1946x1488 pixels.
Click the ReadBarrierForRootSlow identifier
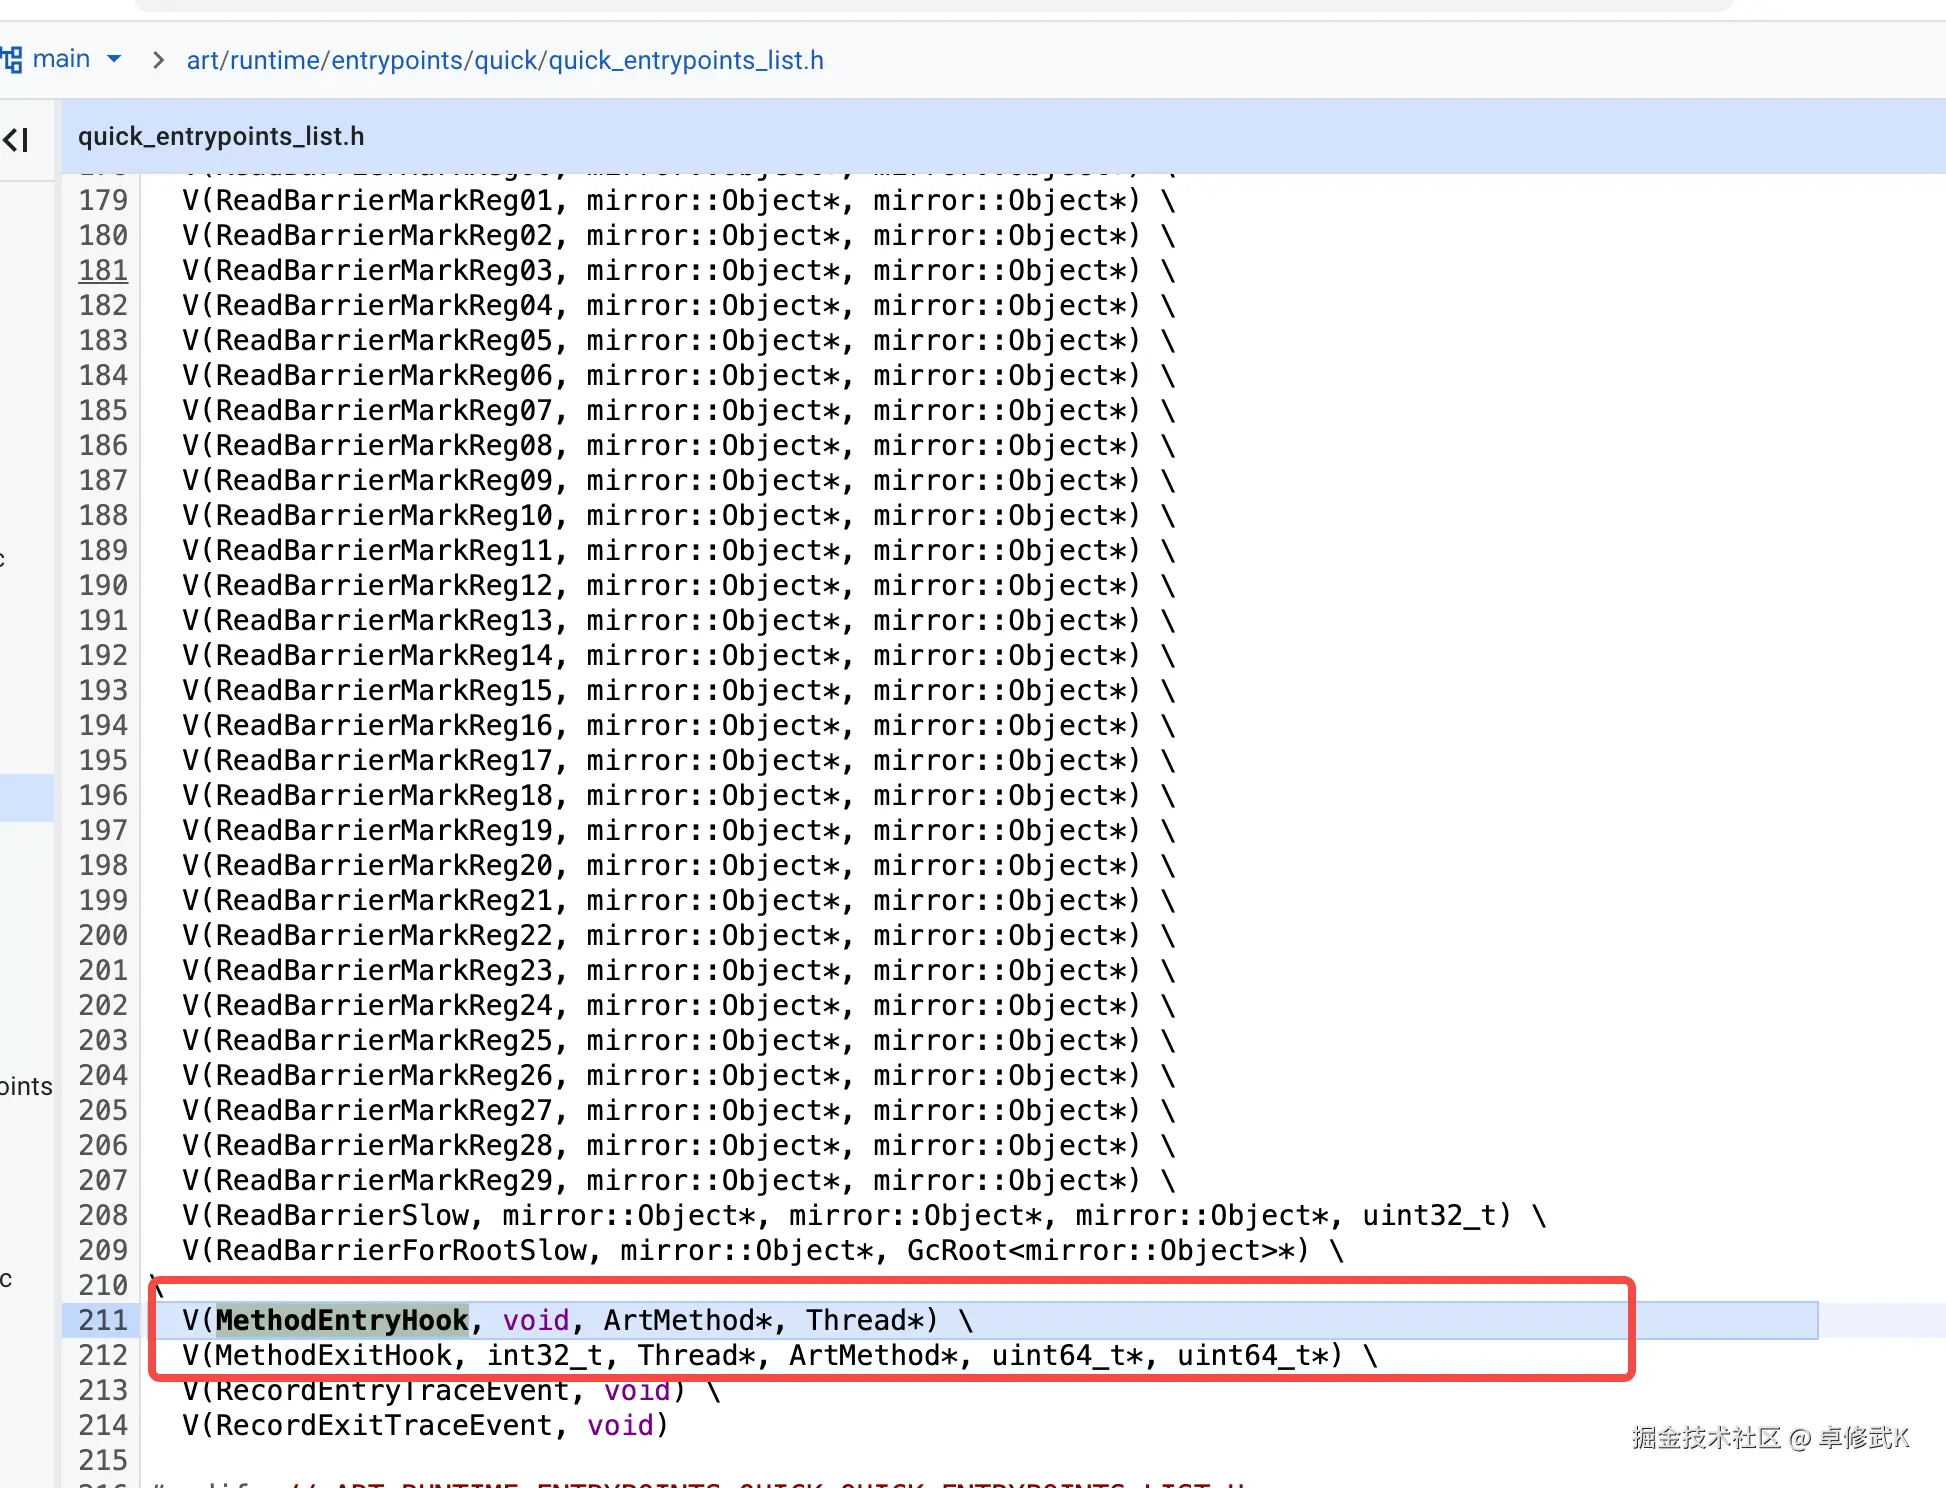coord(401,1250)
